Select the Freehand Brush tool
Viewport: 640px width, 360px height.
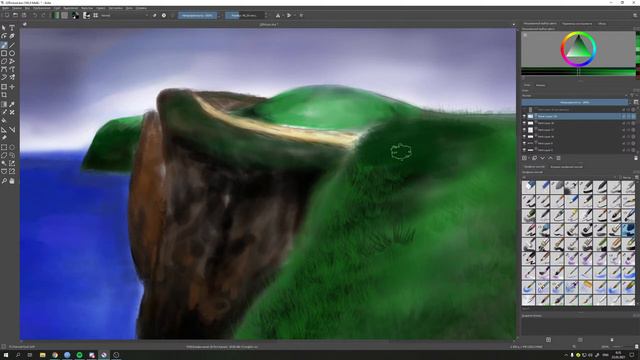pos(4,45)
